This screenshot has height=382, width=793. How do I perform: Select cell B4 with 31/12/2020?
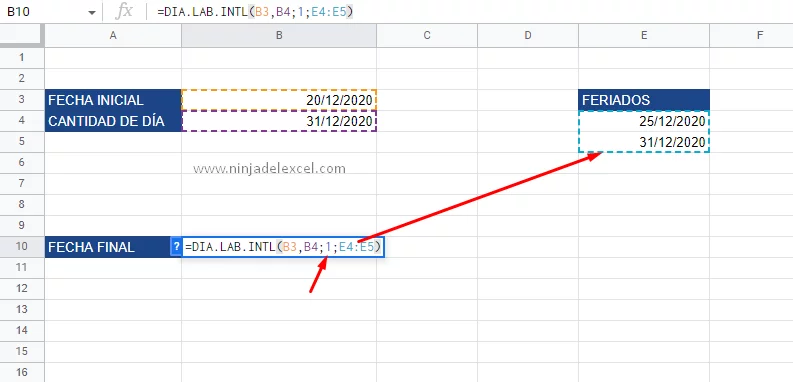[279, 121]
